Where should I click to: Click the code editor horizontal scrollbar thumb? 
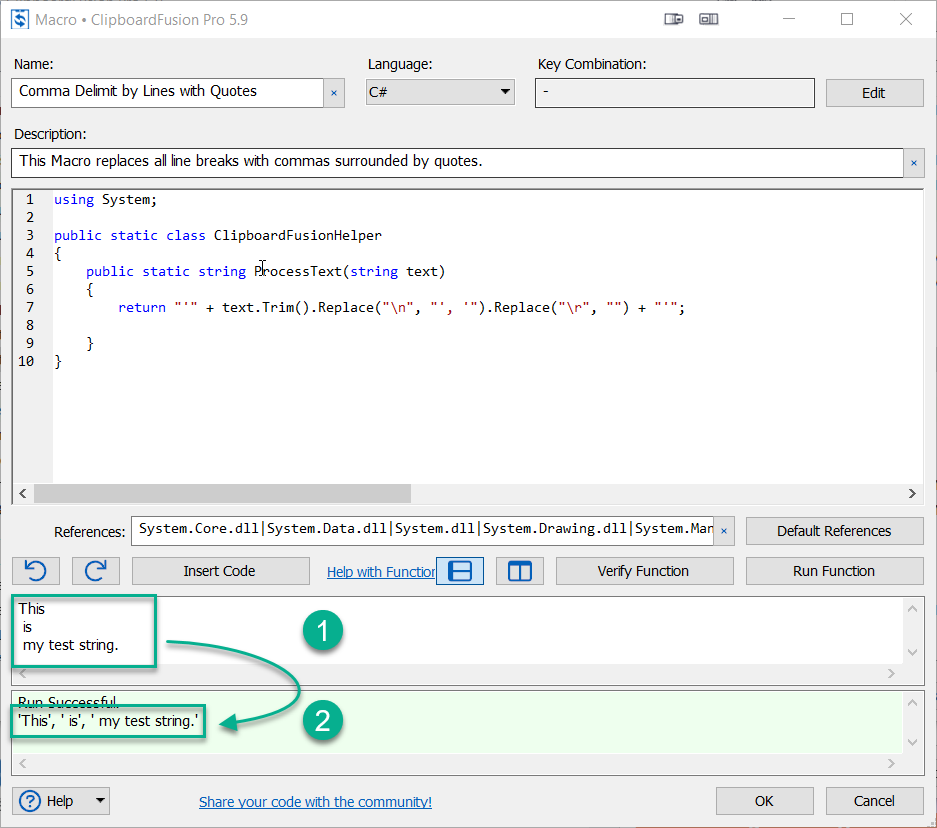click(x=222, y=493)
